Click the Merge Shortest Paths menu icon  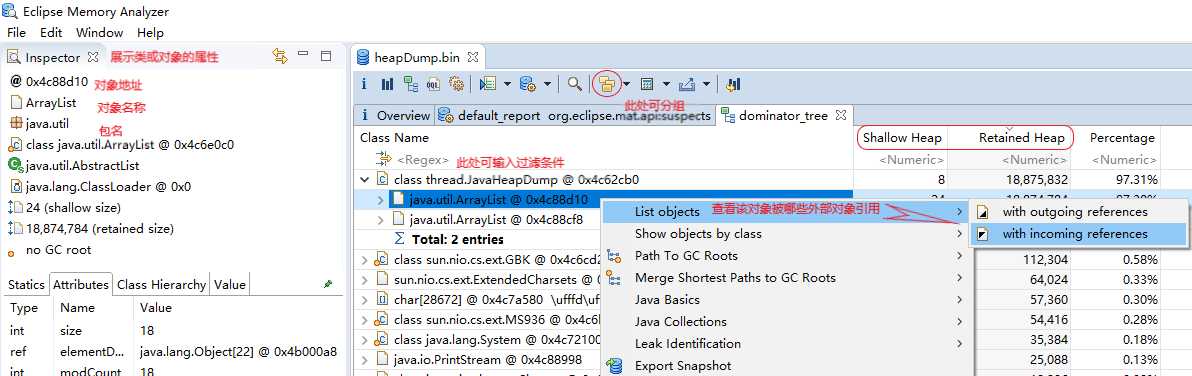(x=615, y=278)
